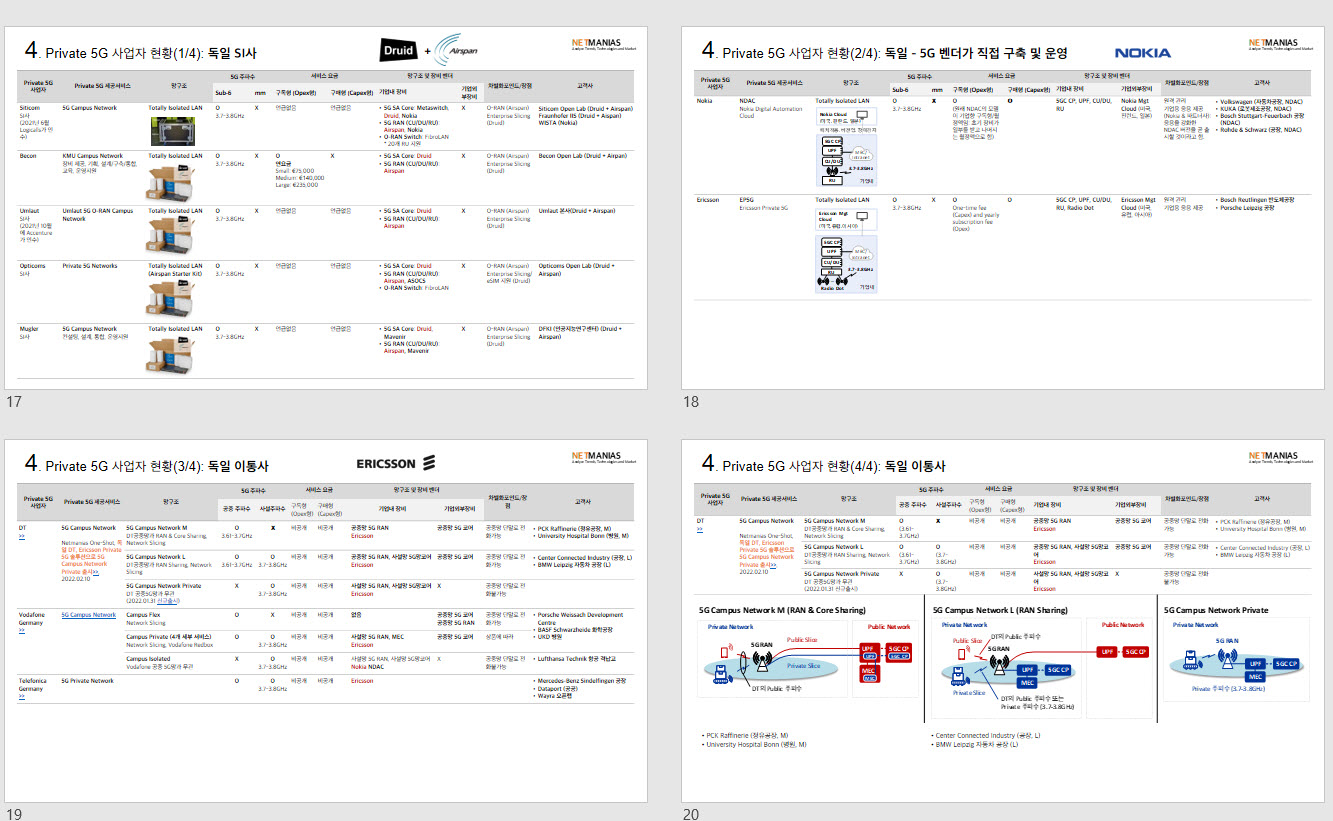Click the Nokia Cloud architecture diagram on slide 18
Image resolution: width=1333 pixels, height=821 pixels.
tap(846, 147)
